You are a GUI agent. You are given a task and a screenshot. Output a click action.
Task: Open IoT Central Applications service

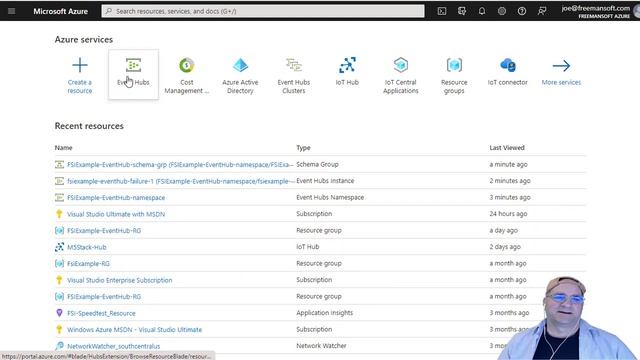pyautogui.click(x=400, y=76)
